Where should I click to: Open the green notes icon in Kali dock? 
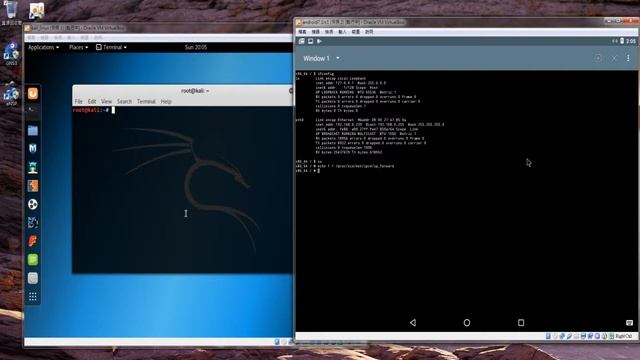(x=33, y=260)
